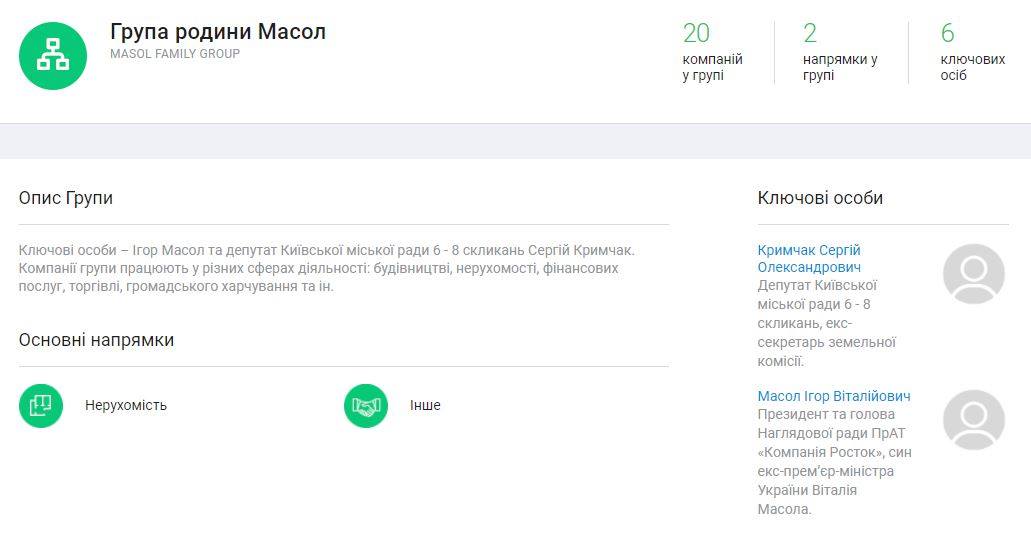This screenshot has width=1031, height=556.
Task: Click the "Ключові особи" sidebar heading
Action: pyautogui.click(x=820, y=198)
